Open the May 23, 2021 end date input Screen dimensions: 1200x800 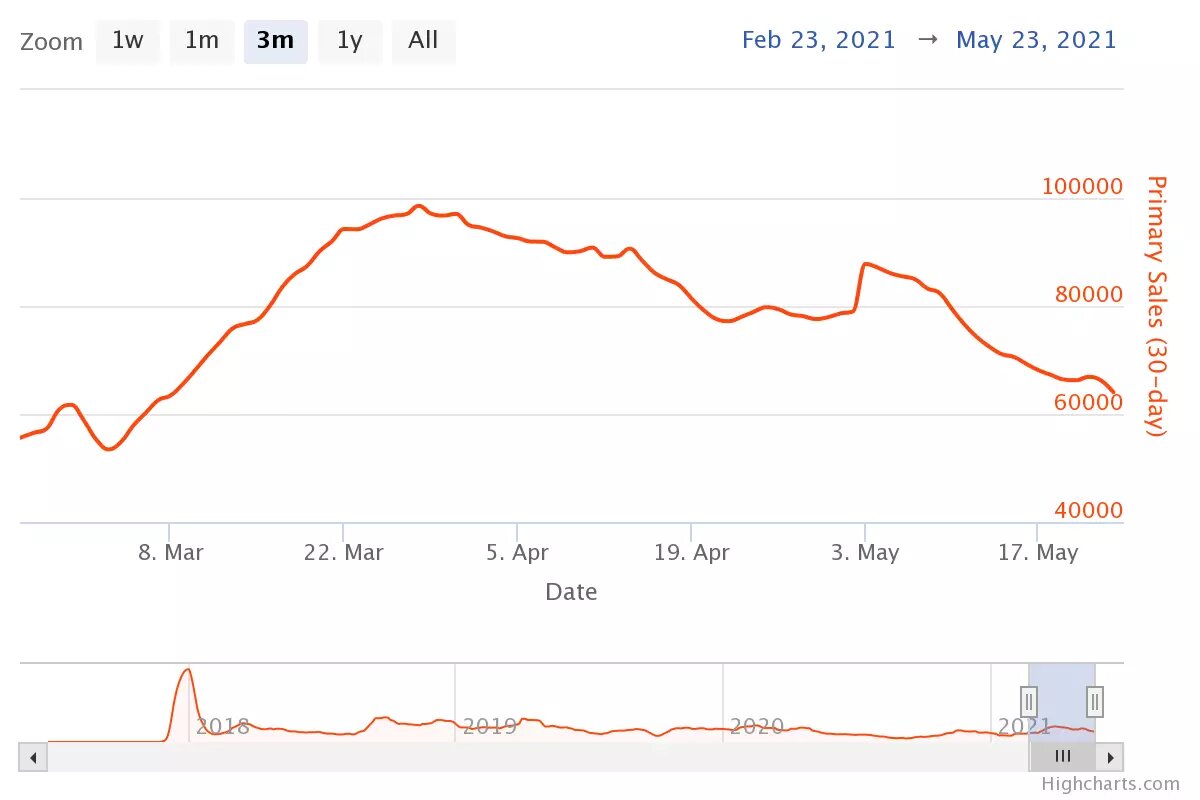[x=1036, y=39]
